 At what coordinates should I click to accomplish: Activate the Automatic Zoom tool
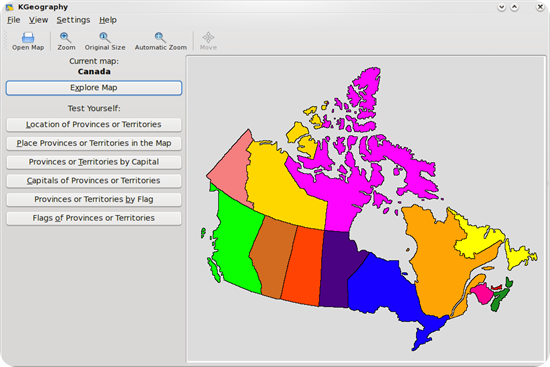coord(160,38)
